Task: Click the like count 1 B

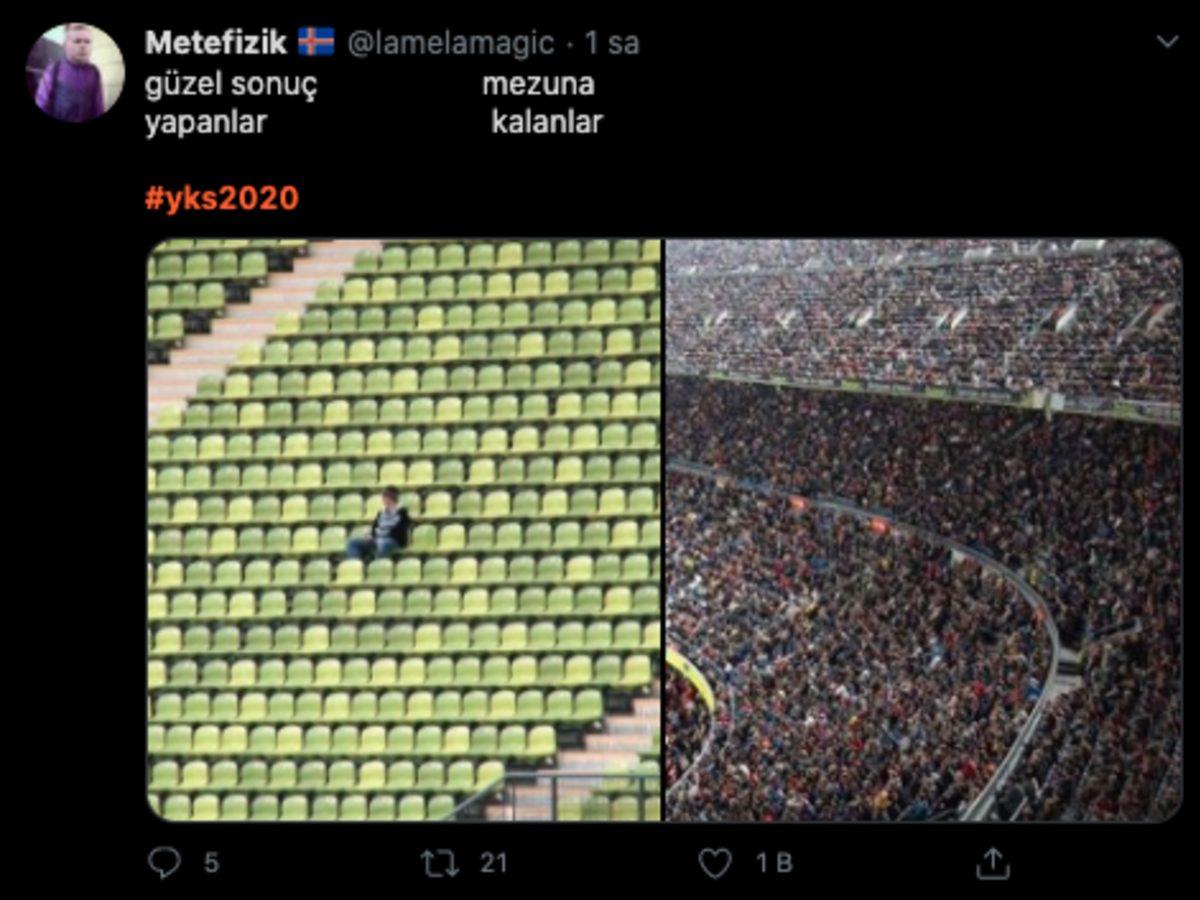Action: pyautogui.click(x=774, y=863)
